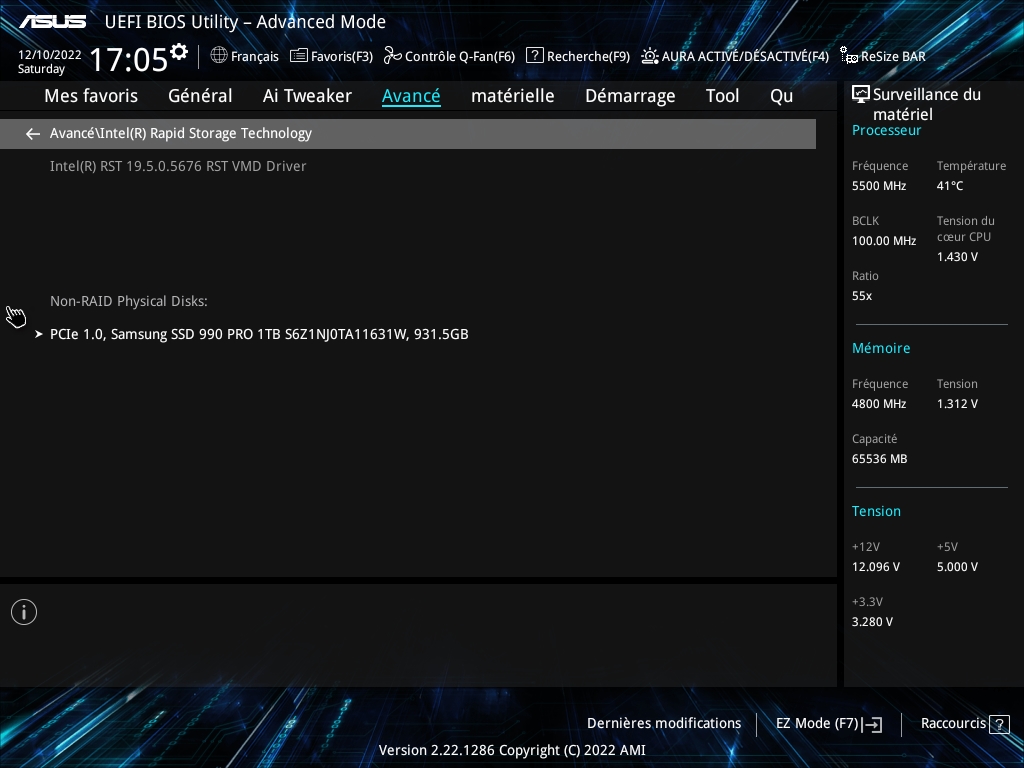Click the 55x ratio value

[862, 296]
